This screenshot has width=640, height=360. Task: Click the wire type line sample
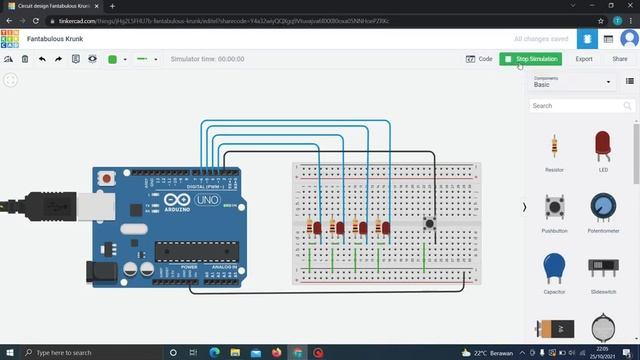click(x=142, y=59)
